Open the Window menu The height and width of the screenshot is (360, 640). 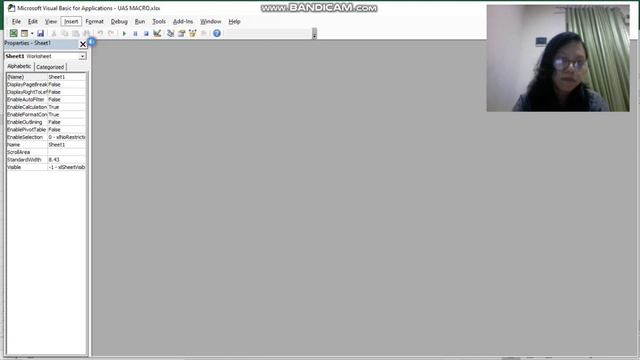coord(210,22)
